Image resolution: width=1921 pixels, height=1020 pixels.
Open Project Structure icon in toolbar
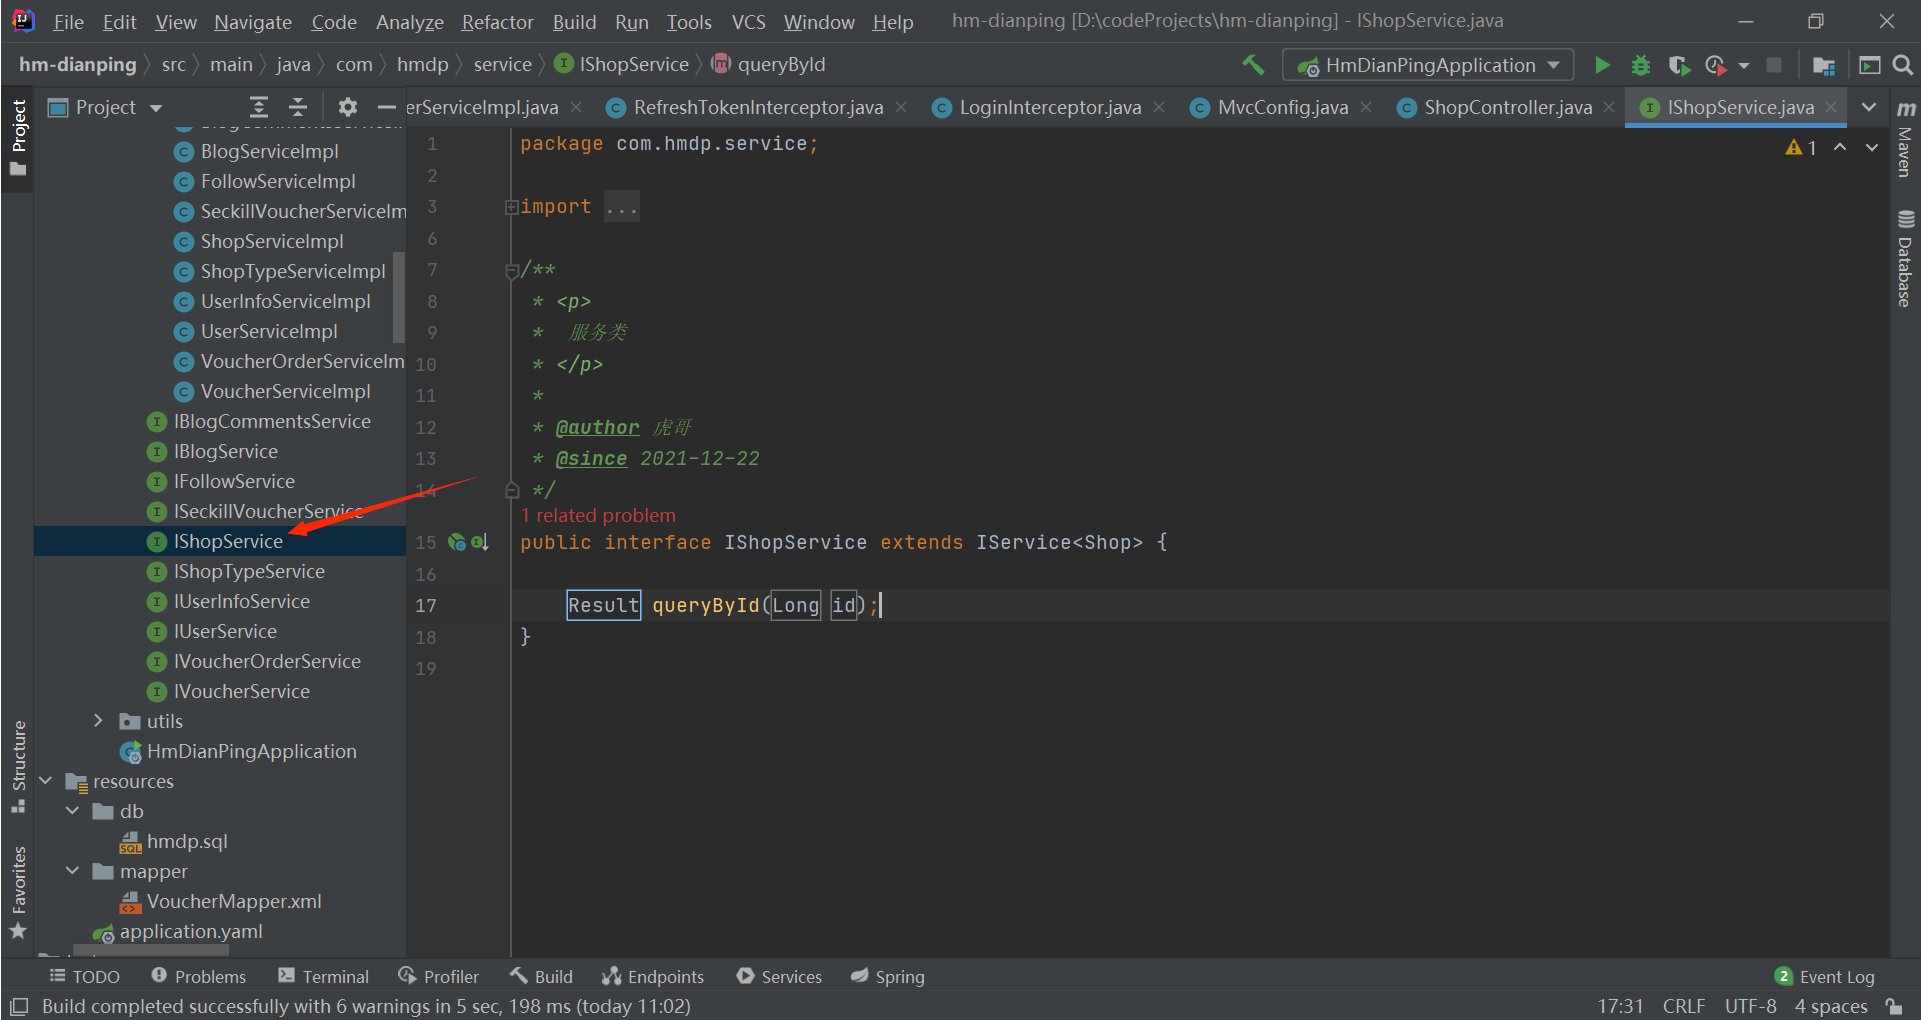(1823, 65)
